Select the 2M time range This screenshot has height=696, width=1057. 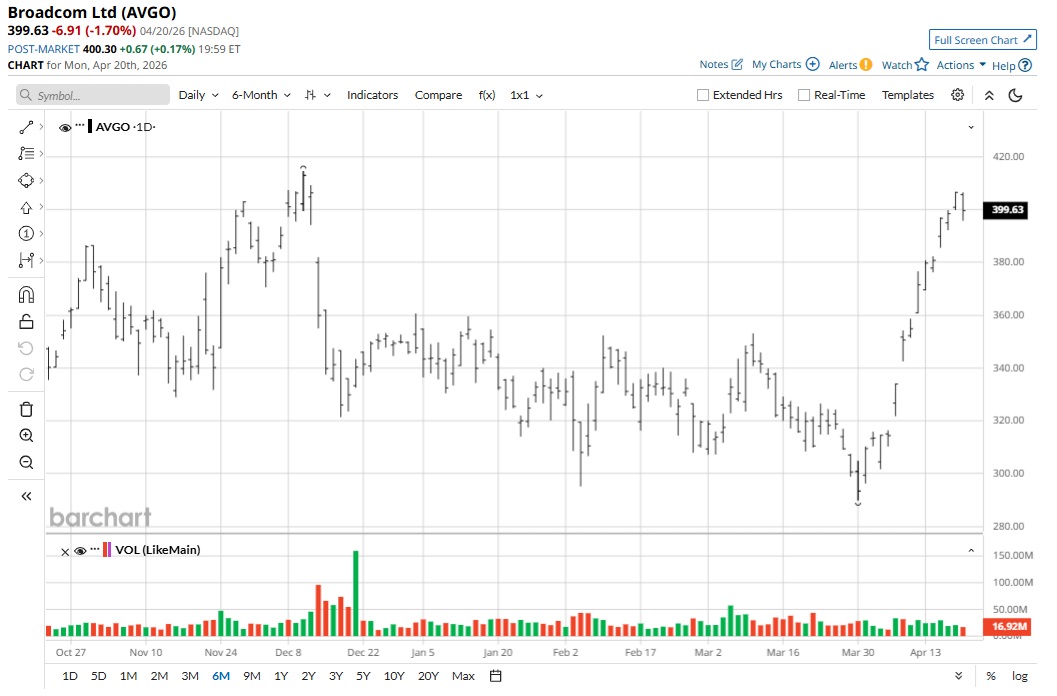coord(159,676)
